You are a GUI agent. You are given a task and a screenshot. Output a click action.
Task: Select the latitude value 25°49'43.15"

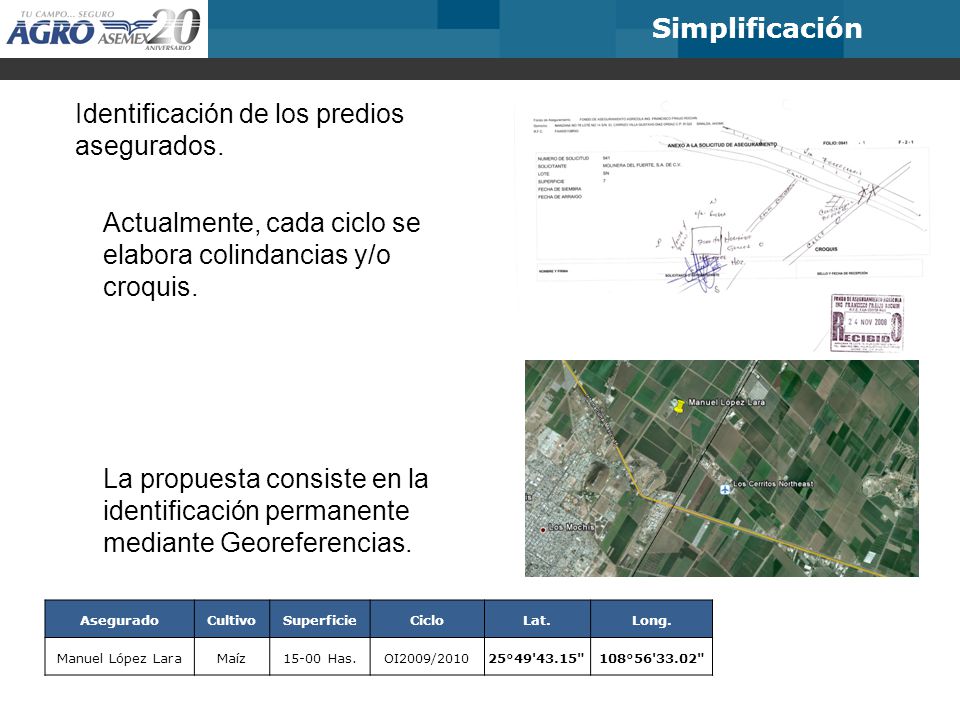537,658
